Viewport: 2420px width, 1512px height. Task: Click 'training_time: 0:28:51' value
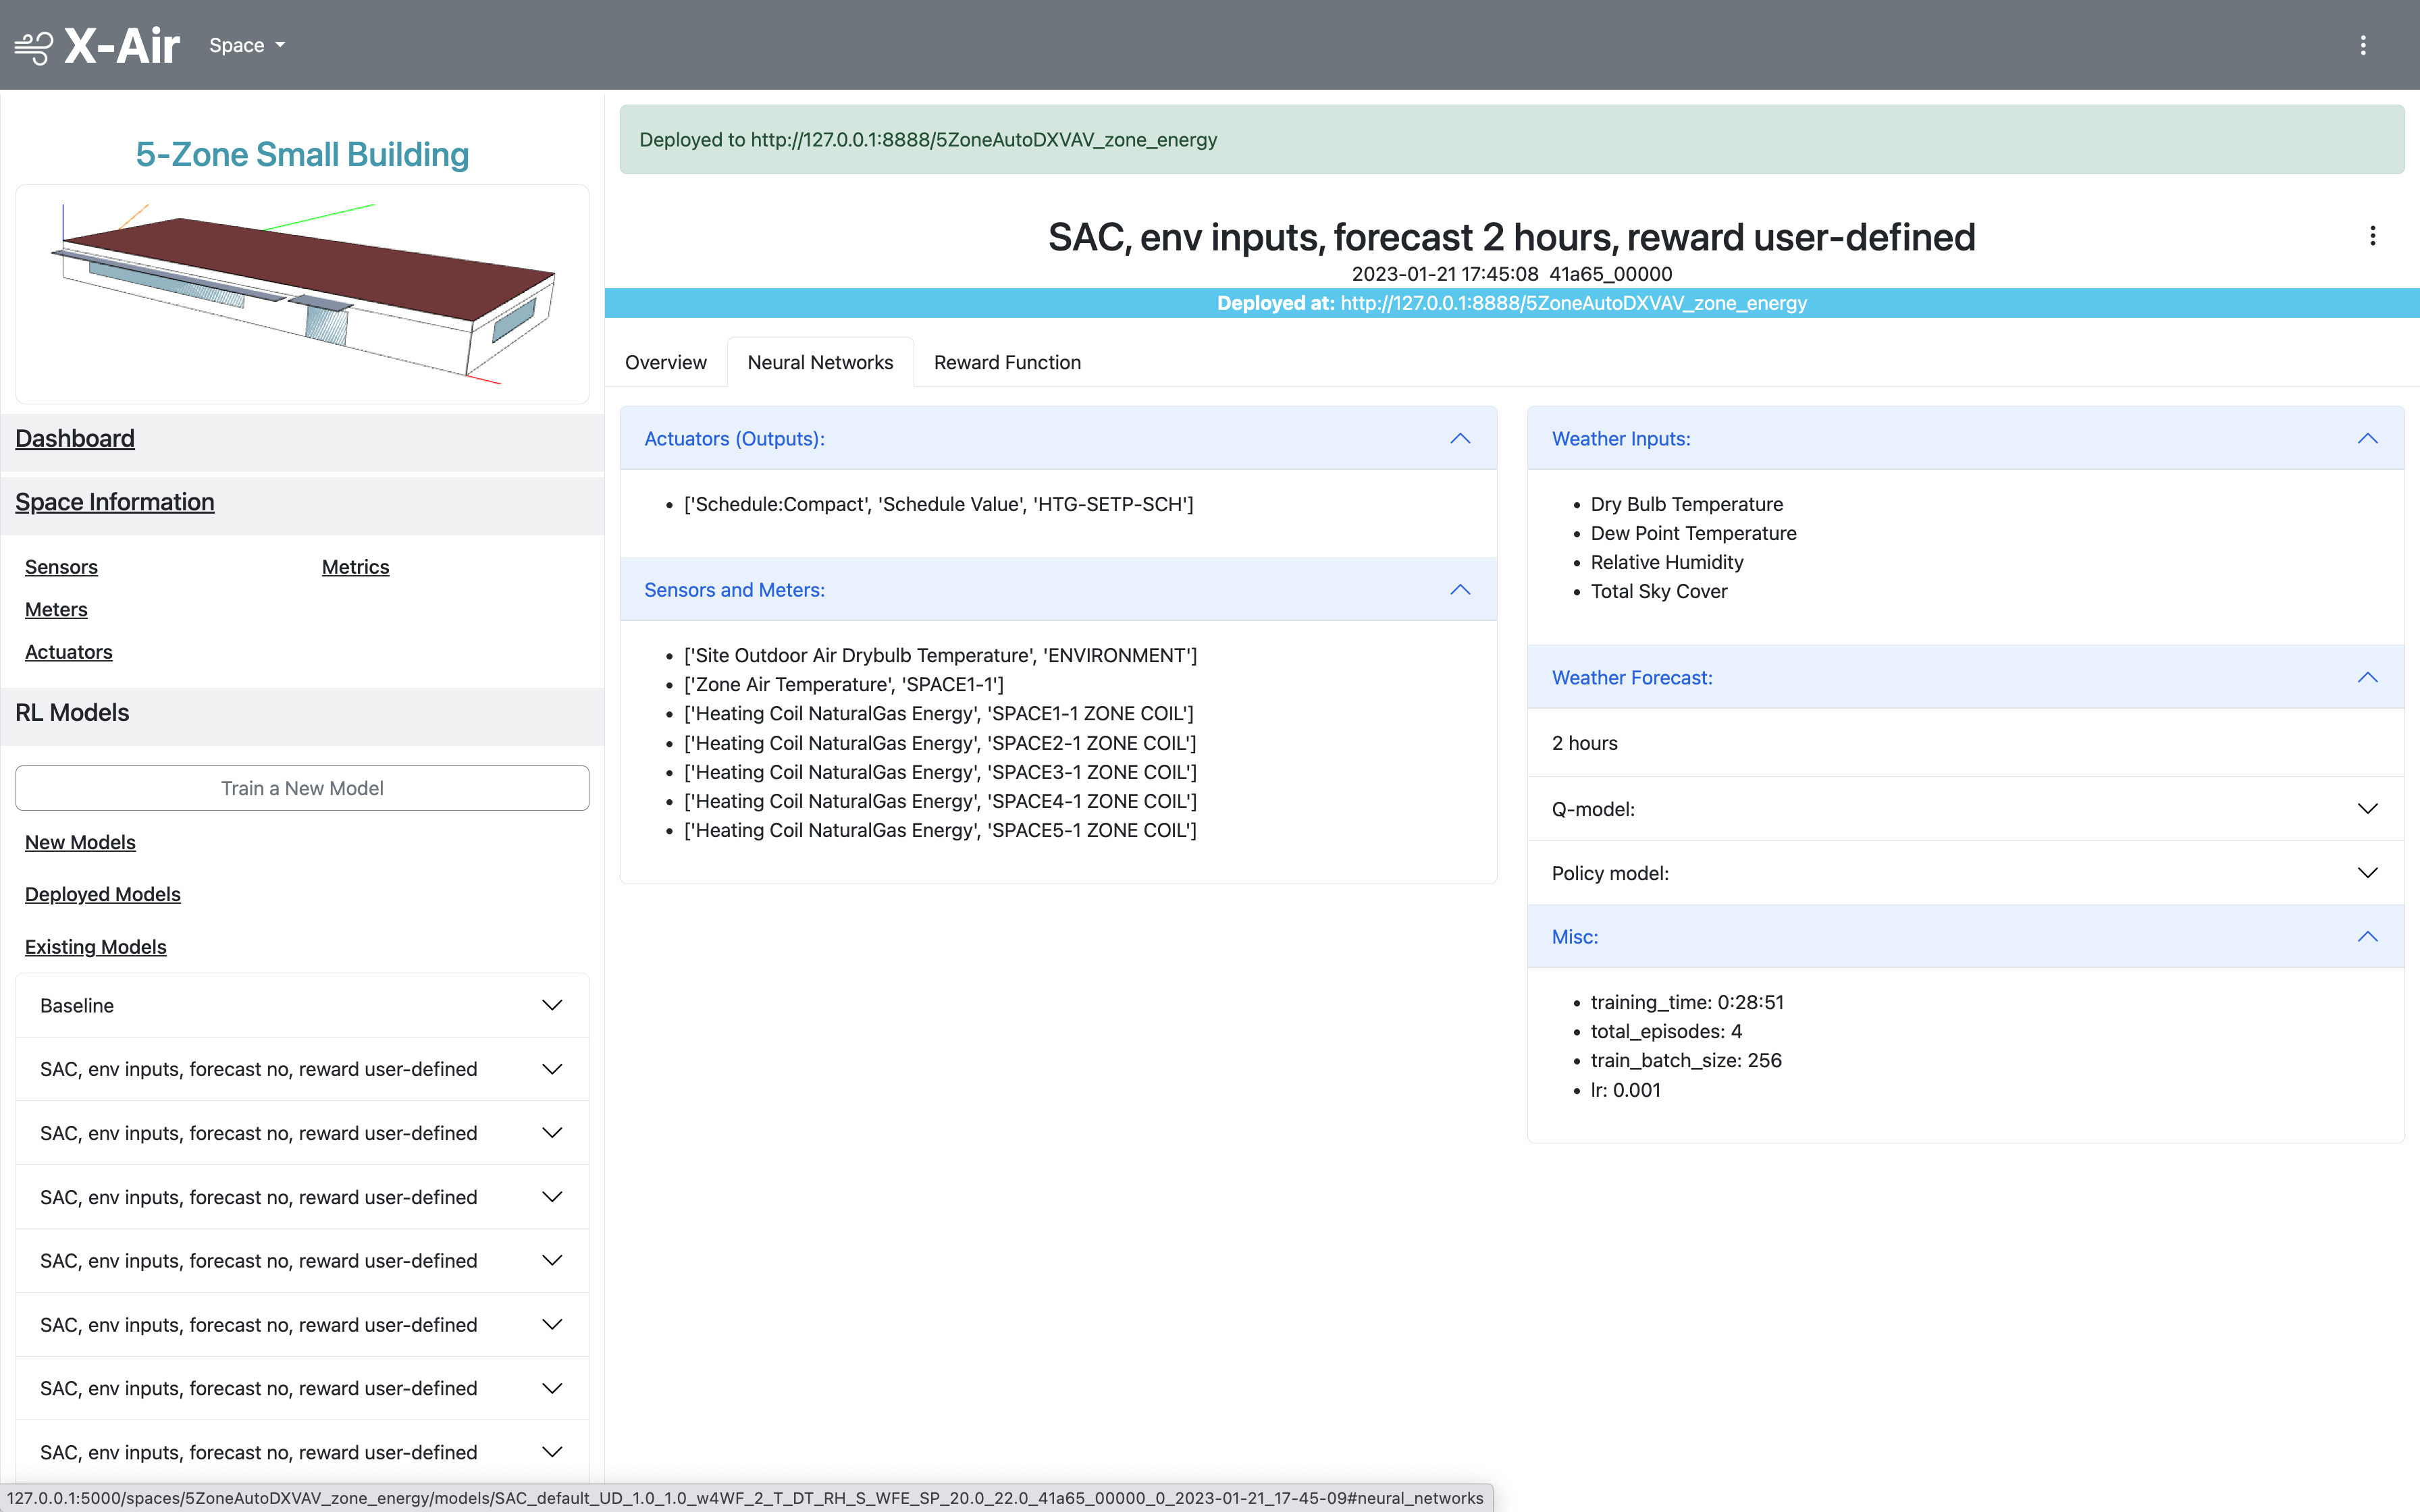pos(1687,1002)
